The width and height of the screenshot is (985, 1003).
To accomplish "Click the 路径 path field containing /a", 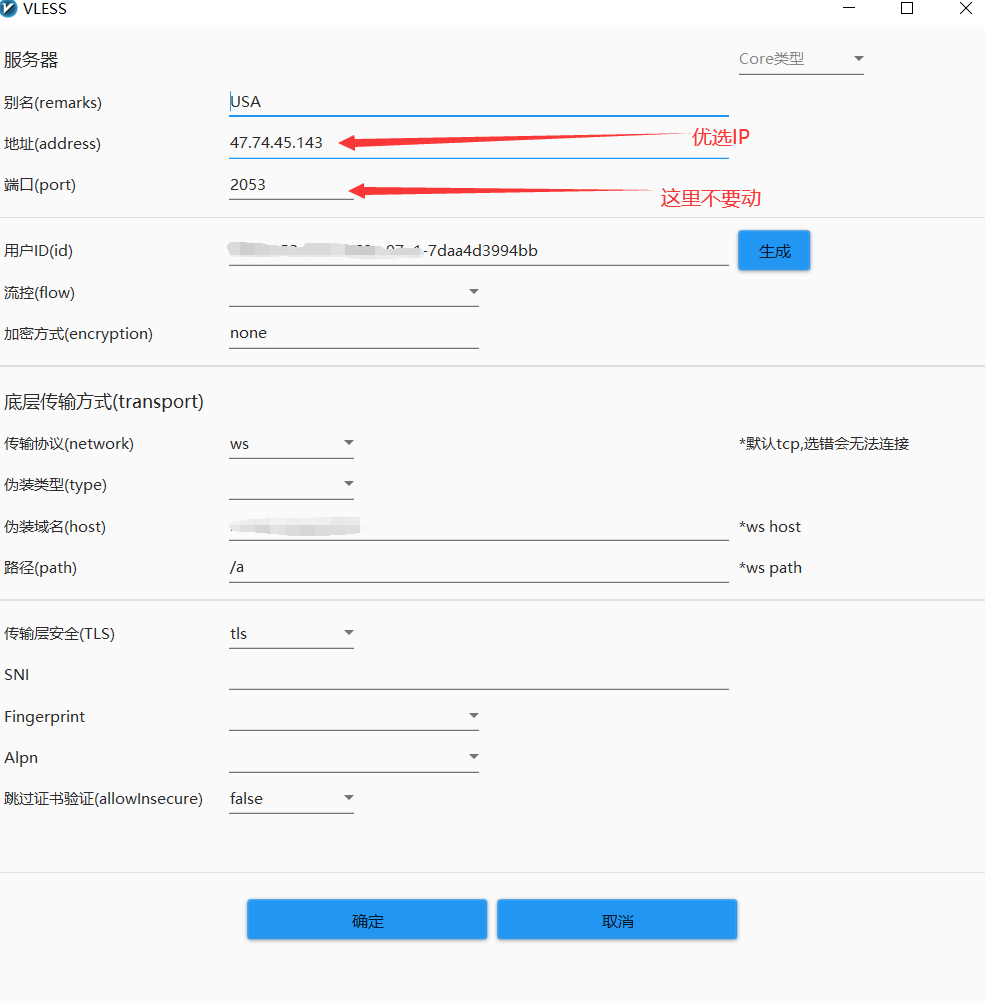I will tap(478, 567).
